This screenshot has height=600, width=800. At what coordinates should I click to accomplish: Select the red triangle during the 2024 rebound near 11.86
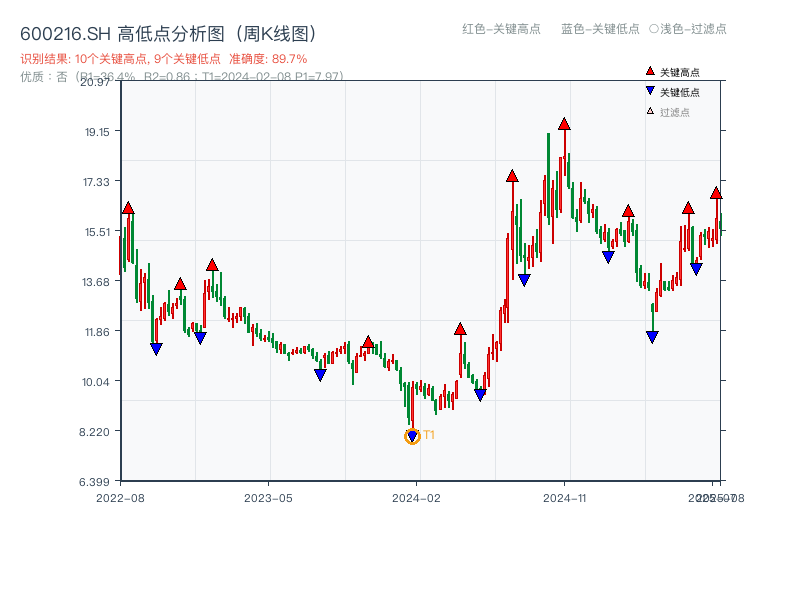(x=461, y=327)
